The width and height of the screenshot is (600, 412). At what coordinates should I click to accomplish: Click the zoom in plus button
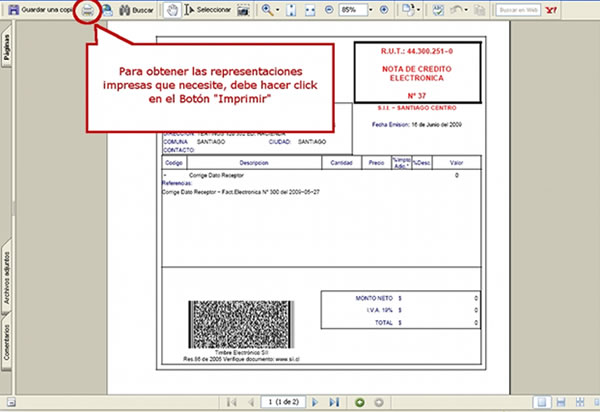click(x=384, y=10)
